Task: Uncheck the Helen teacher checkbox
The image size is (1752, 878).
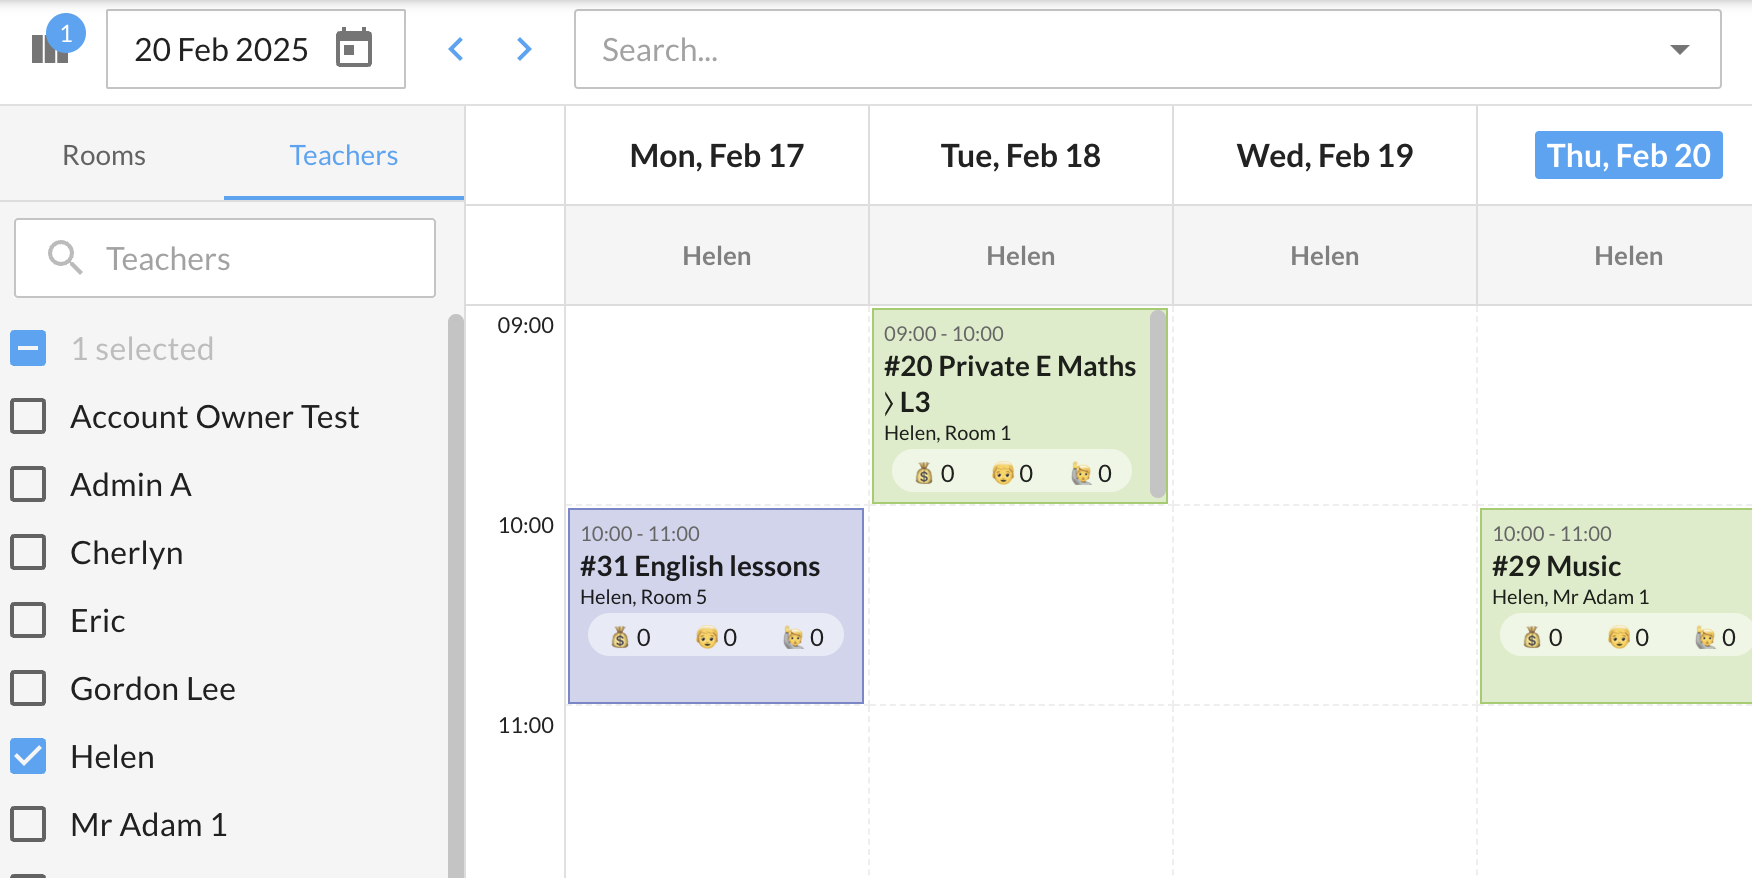Action: coord(28,757)
